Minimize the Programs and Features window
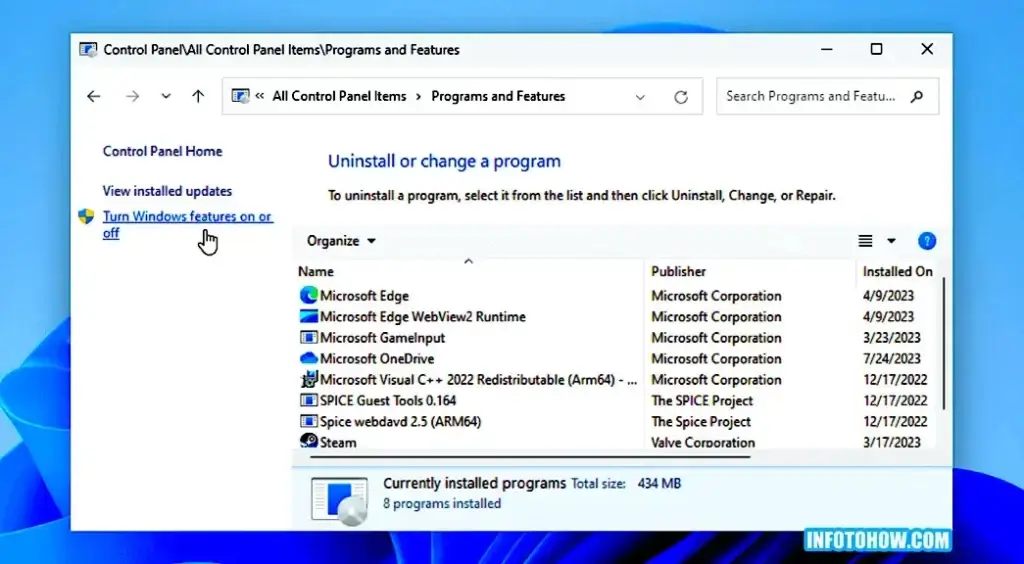 tap(827, 49)
